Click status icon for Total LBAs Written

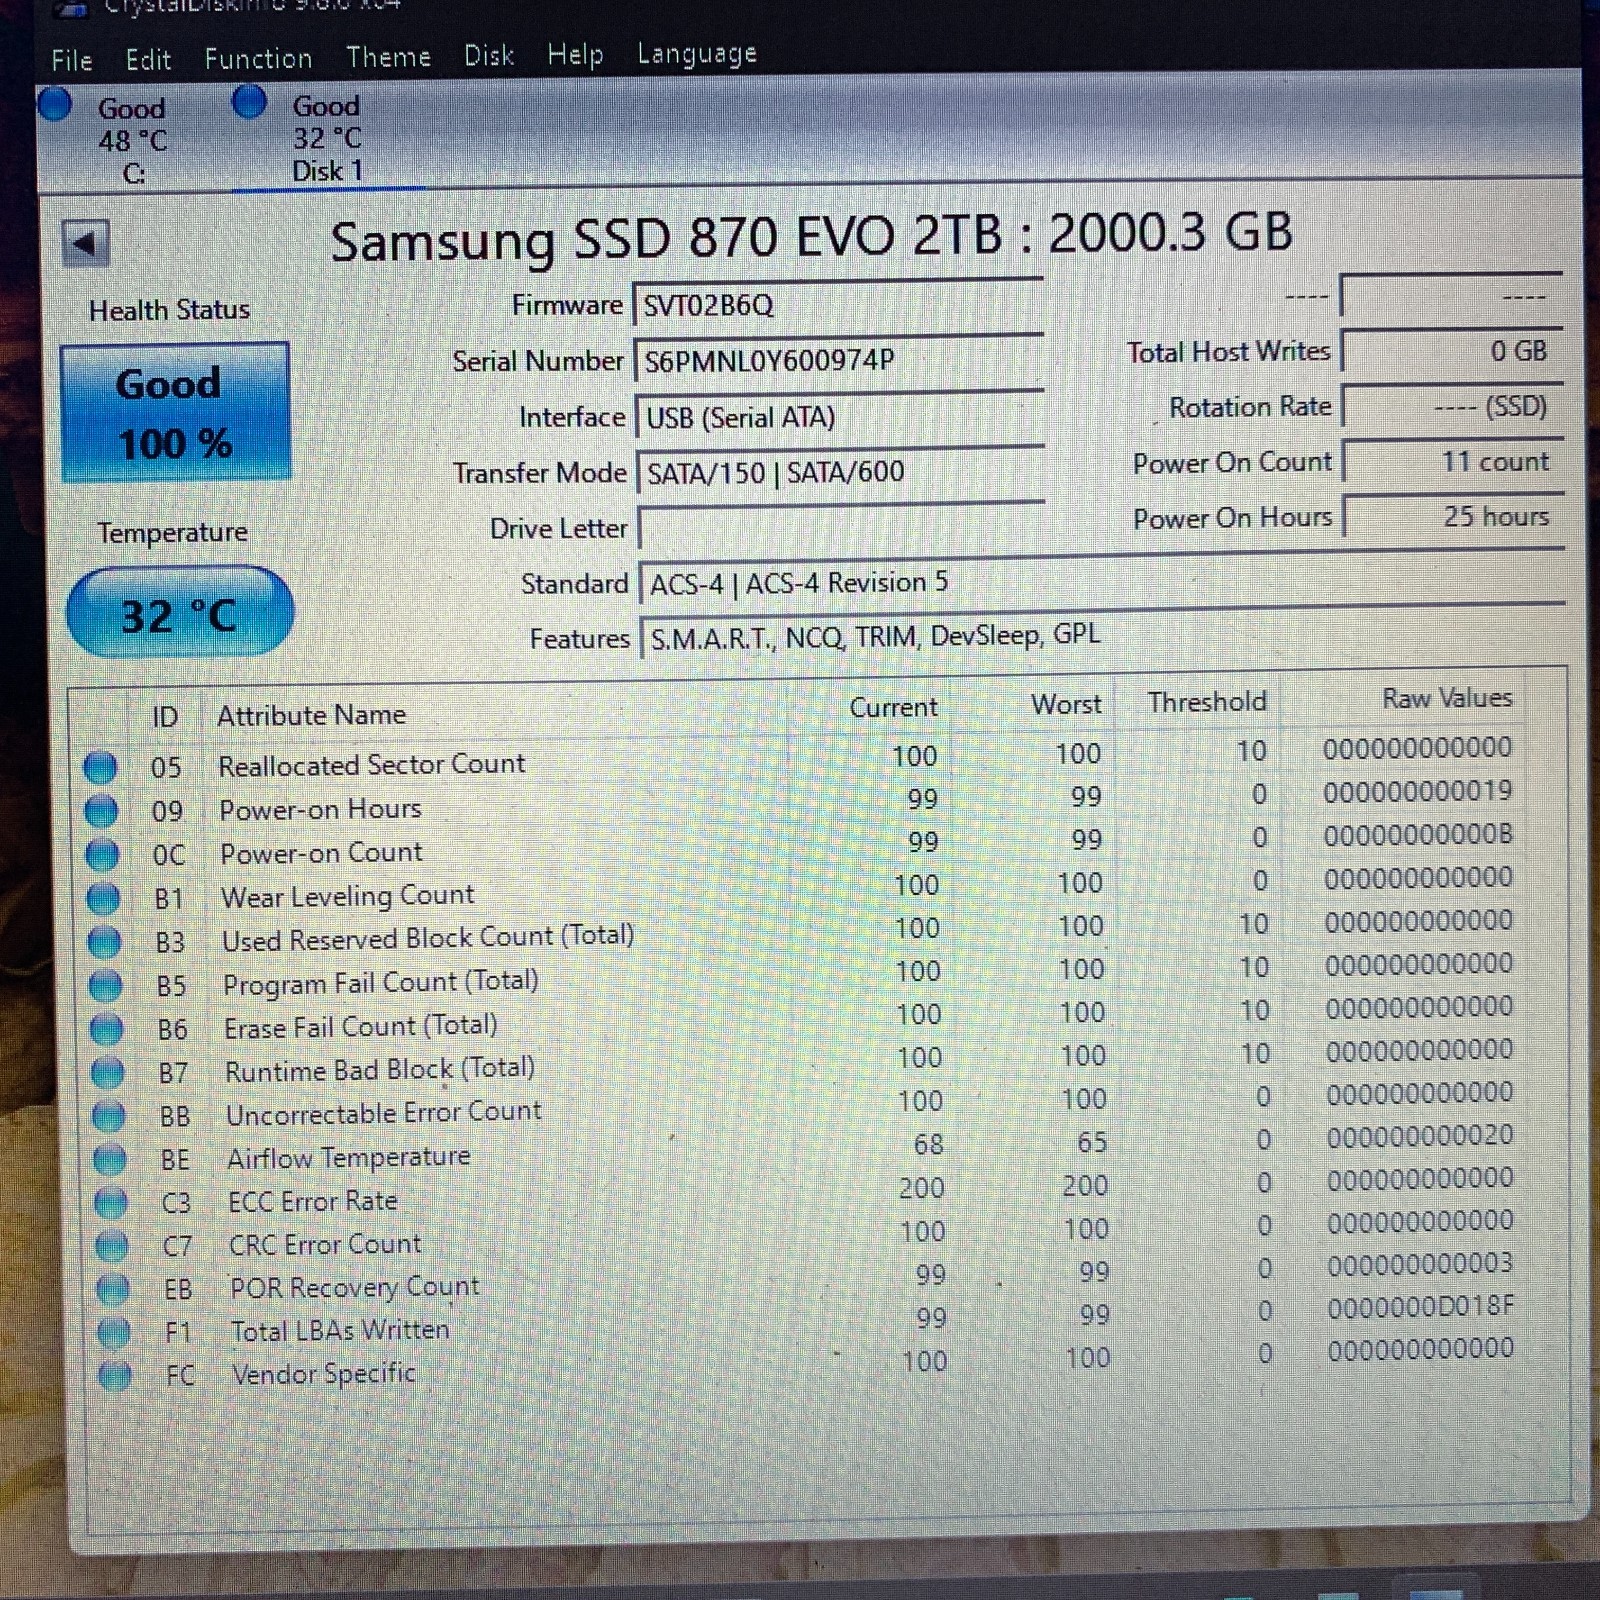click(113, 1333)
